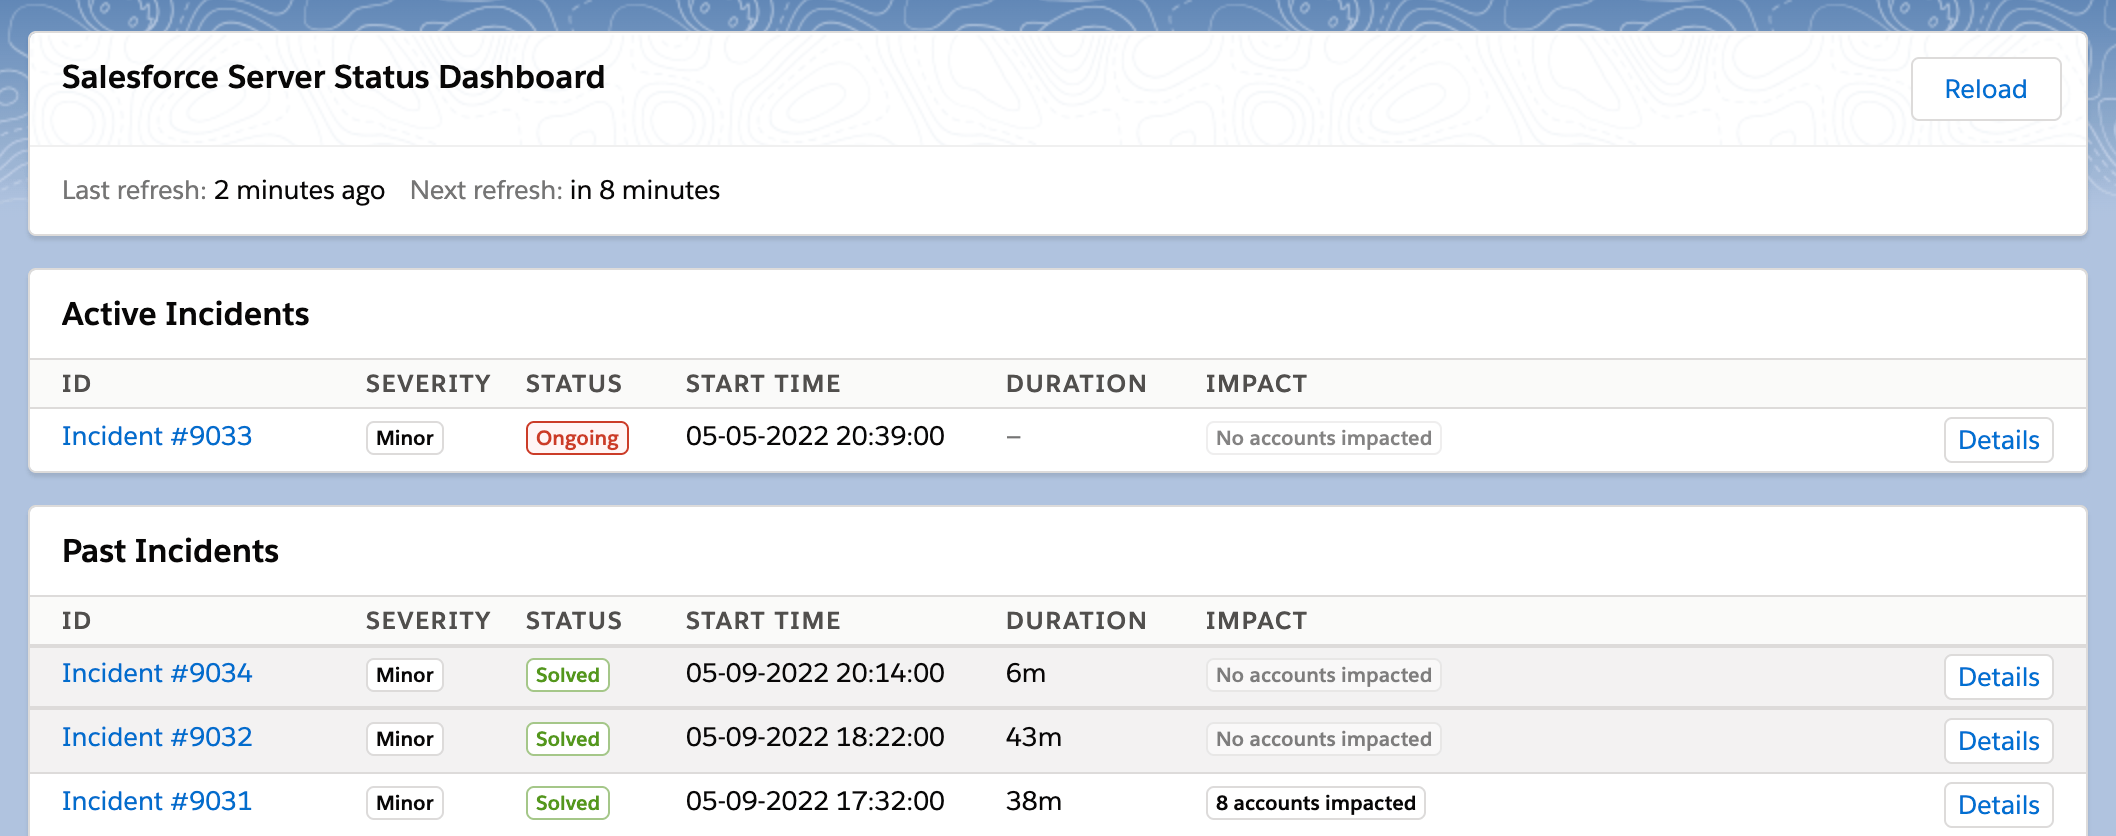Click Solved badge for Incident #9034

(568, 675)
